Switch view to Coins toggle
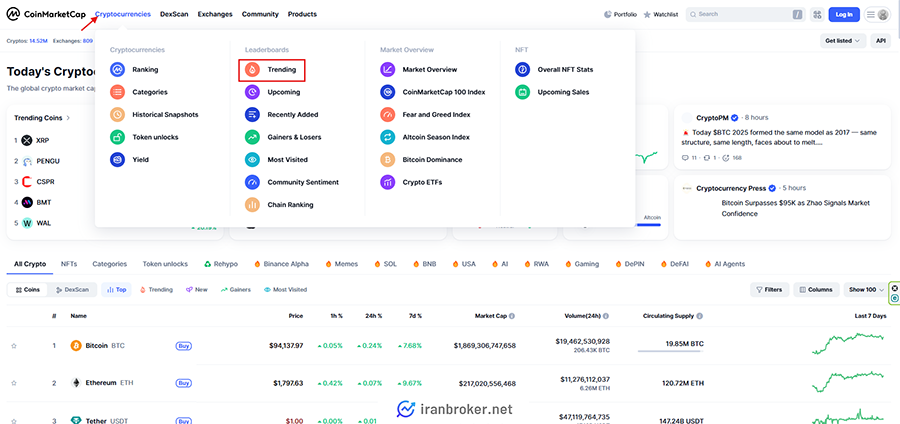The height and width of the screenshot is (424, 900). pos(28,290)
